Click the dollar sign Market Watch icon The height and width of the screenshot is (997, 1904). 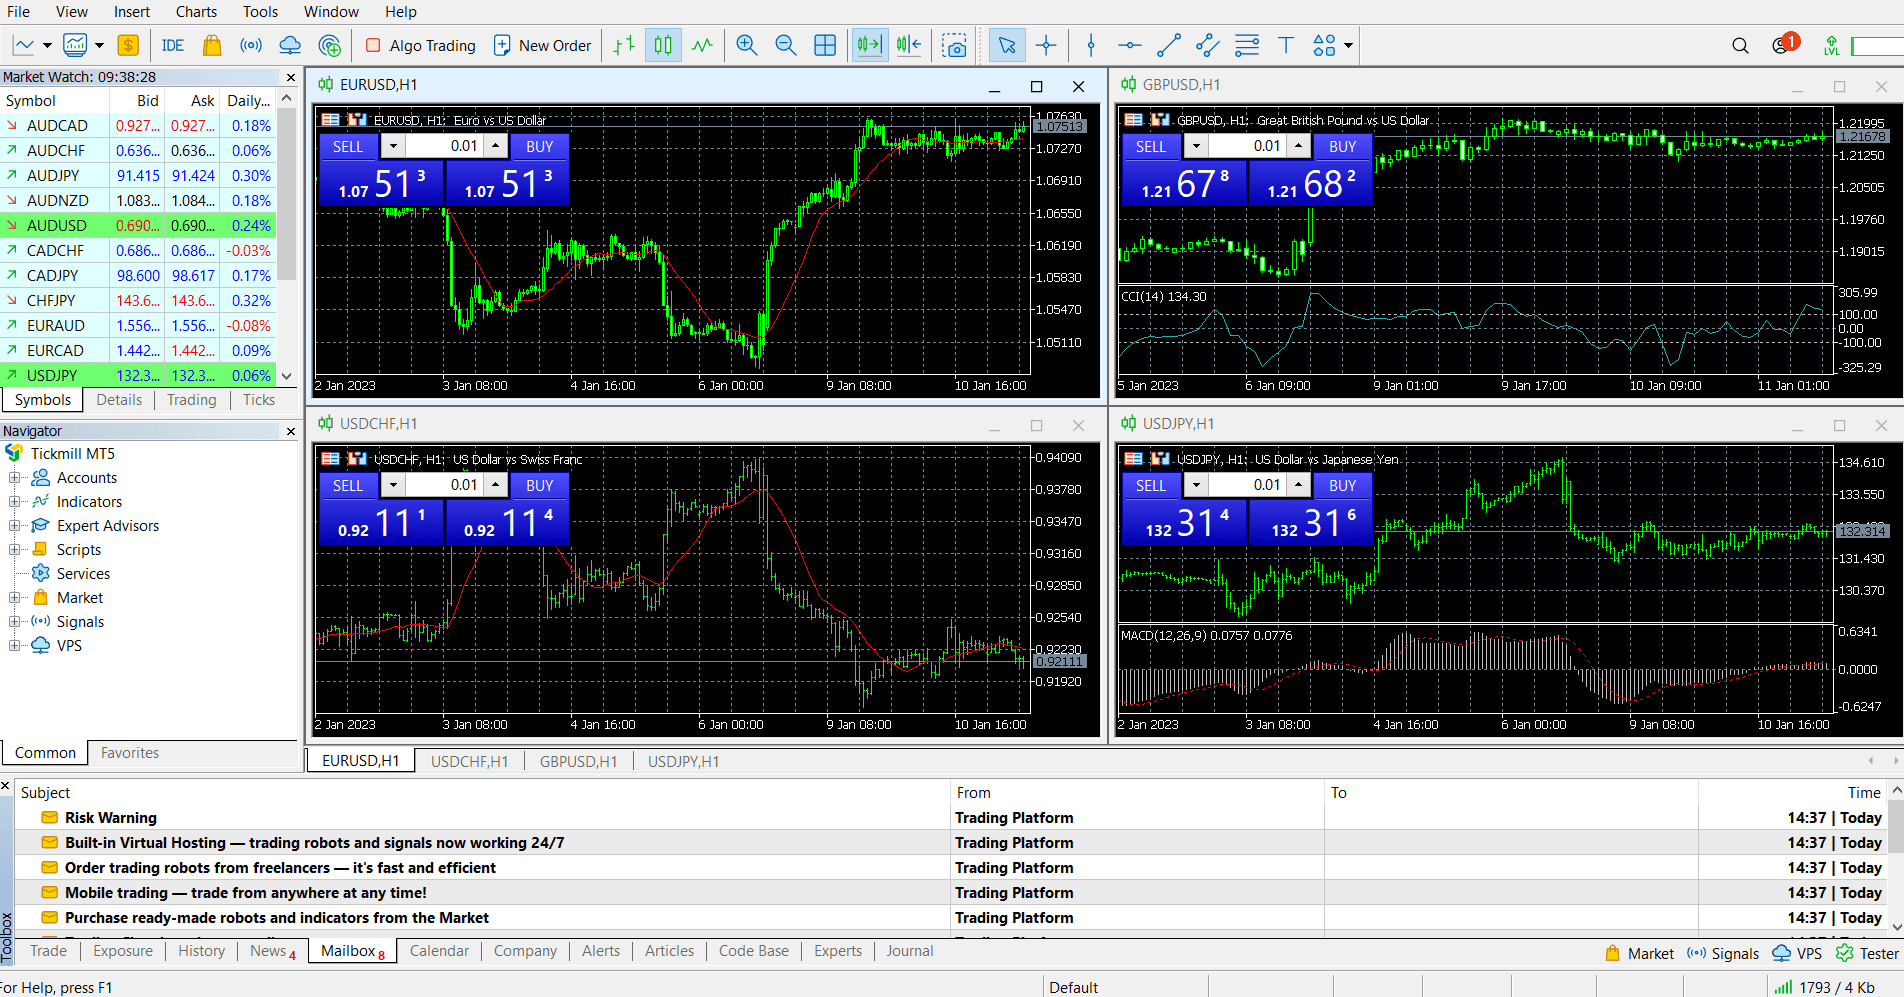pos(128,46)
